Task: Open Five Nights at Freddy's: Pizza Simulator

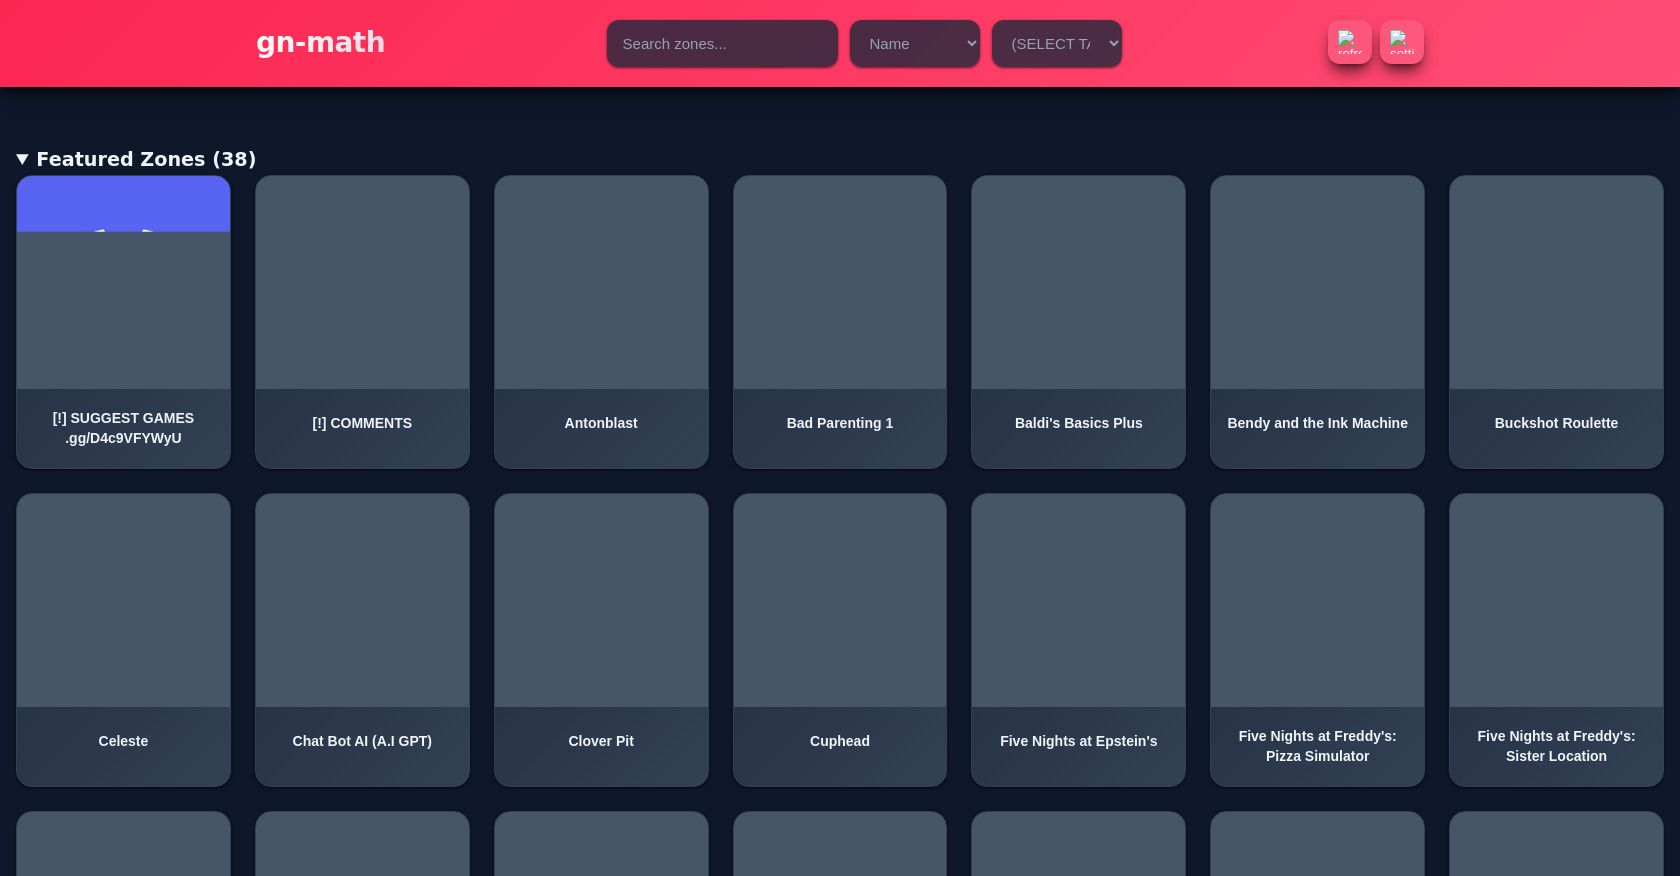Action: click(1317, 640)
